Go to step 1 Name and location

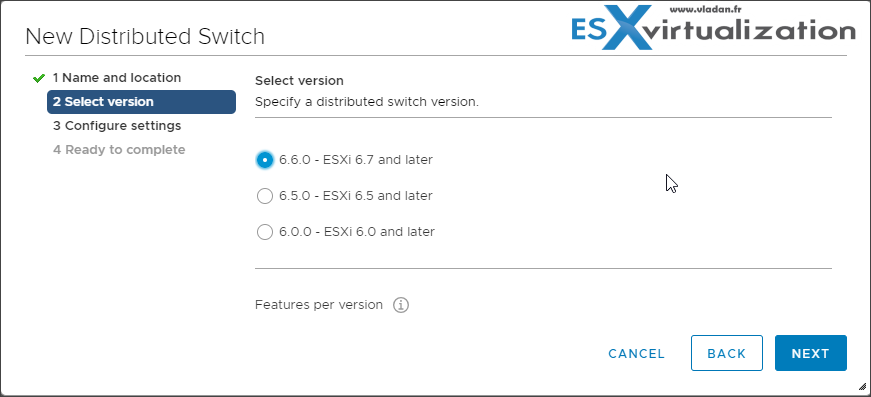(x=117, y=78)
